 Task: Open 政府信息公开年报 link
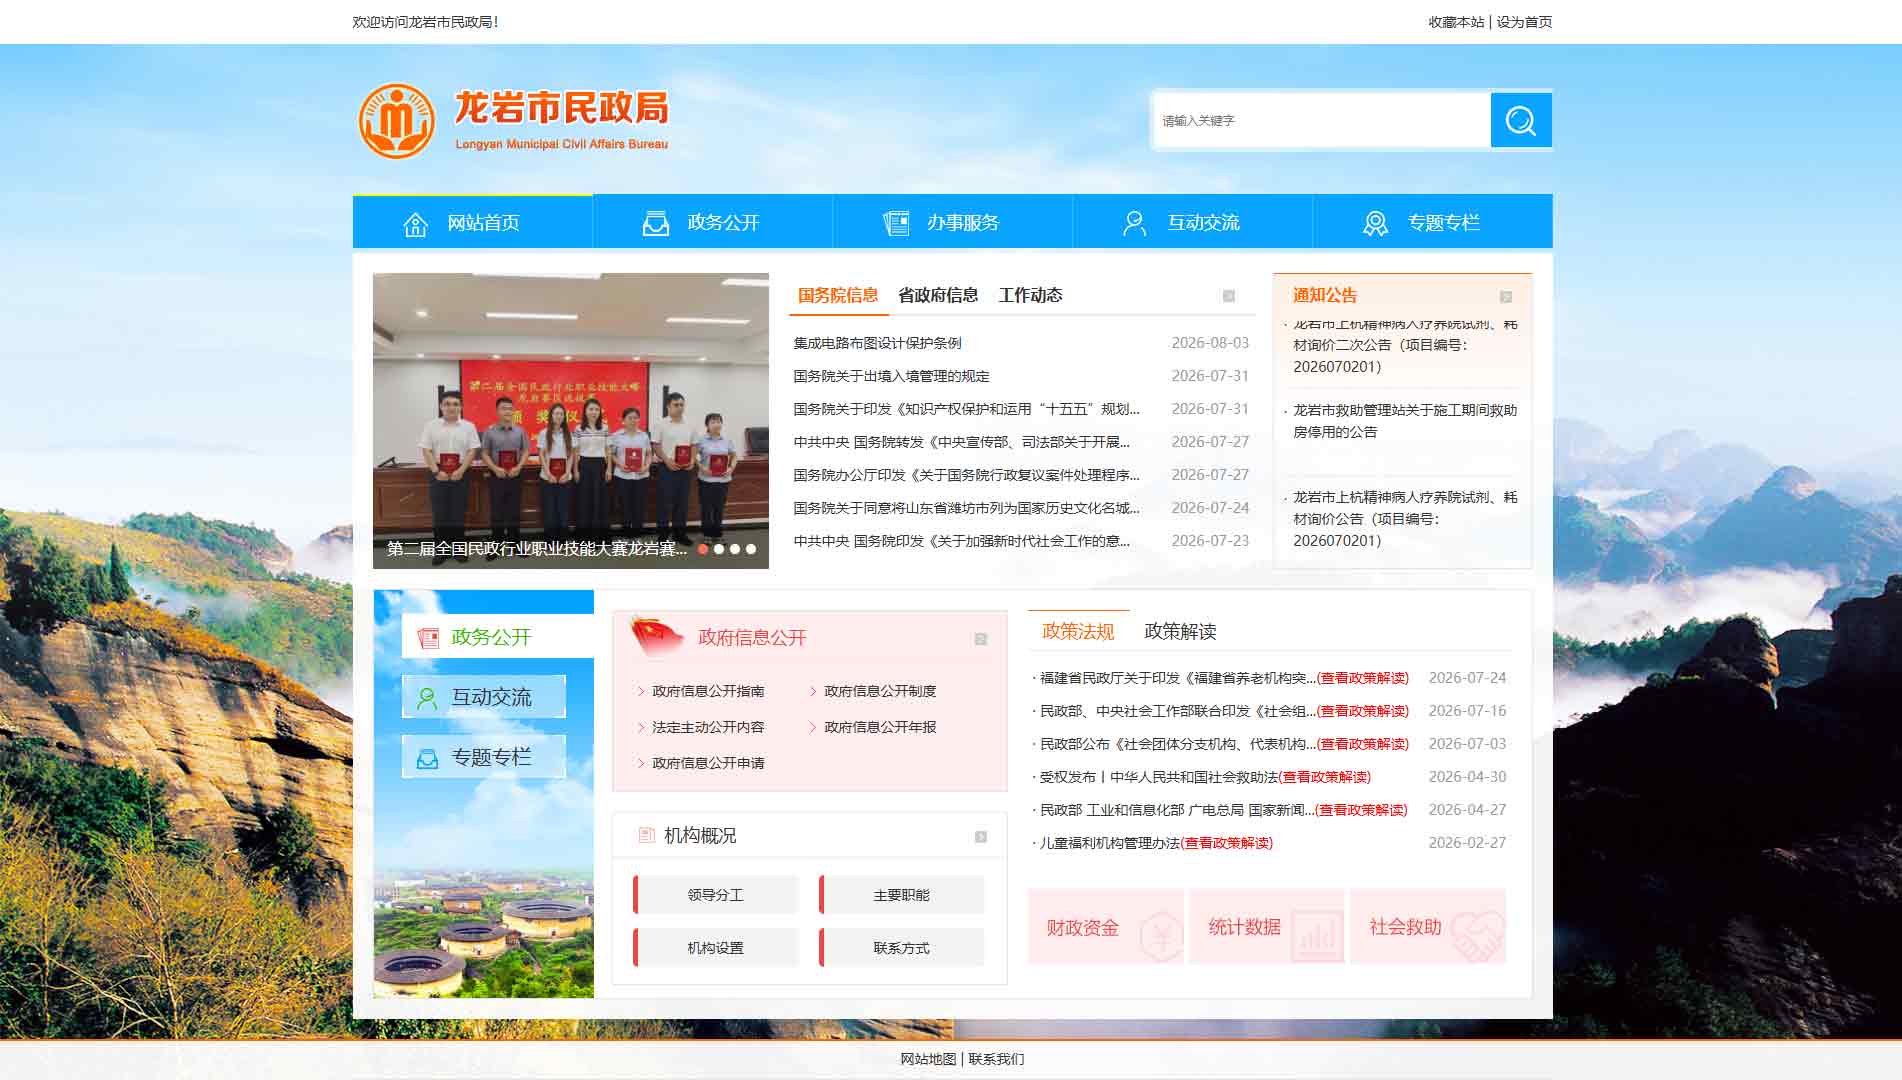tap(880, 727)
